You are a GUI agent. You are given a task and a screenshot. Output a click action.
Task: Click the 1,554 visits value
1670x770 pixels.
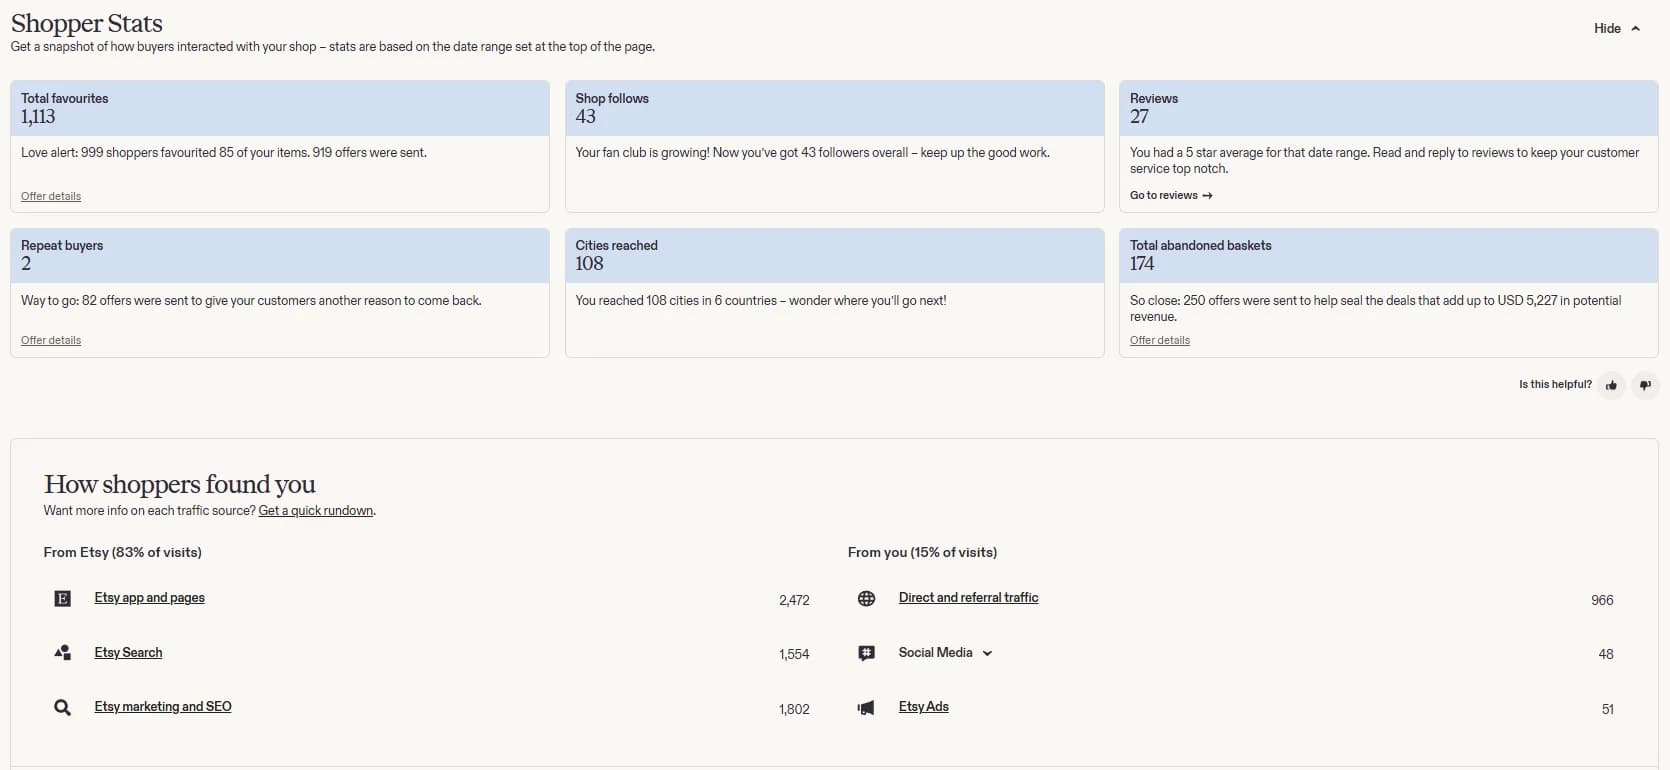click(794, 654)
